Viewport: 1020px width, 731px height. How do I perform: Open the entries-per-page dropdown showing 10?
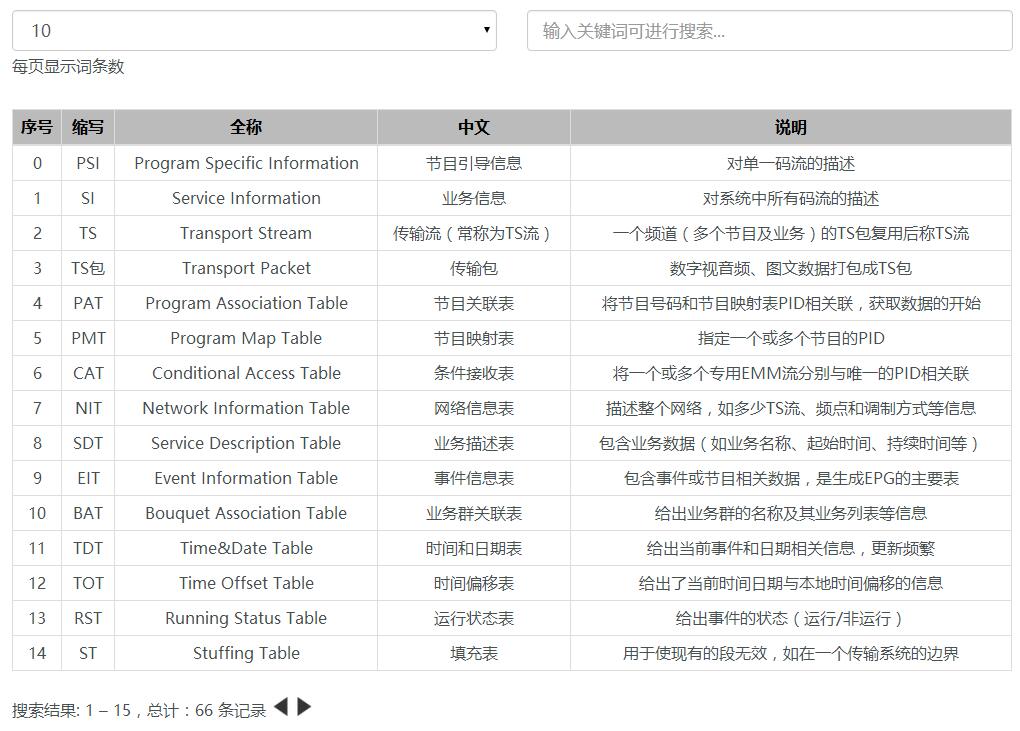254,31
